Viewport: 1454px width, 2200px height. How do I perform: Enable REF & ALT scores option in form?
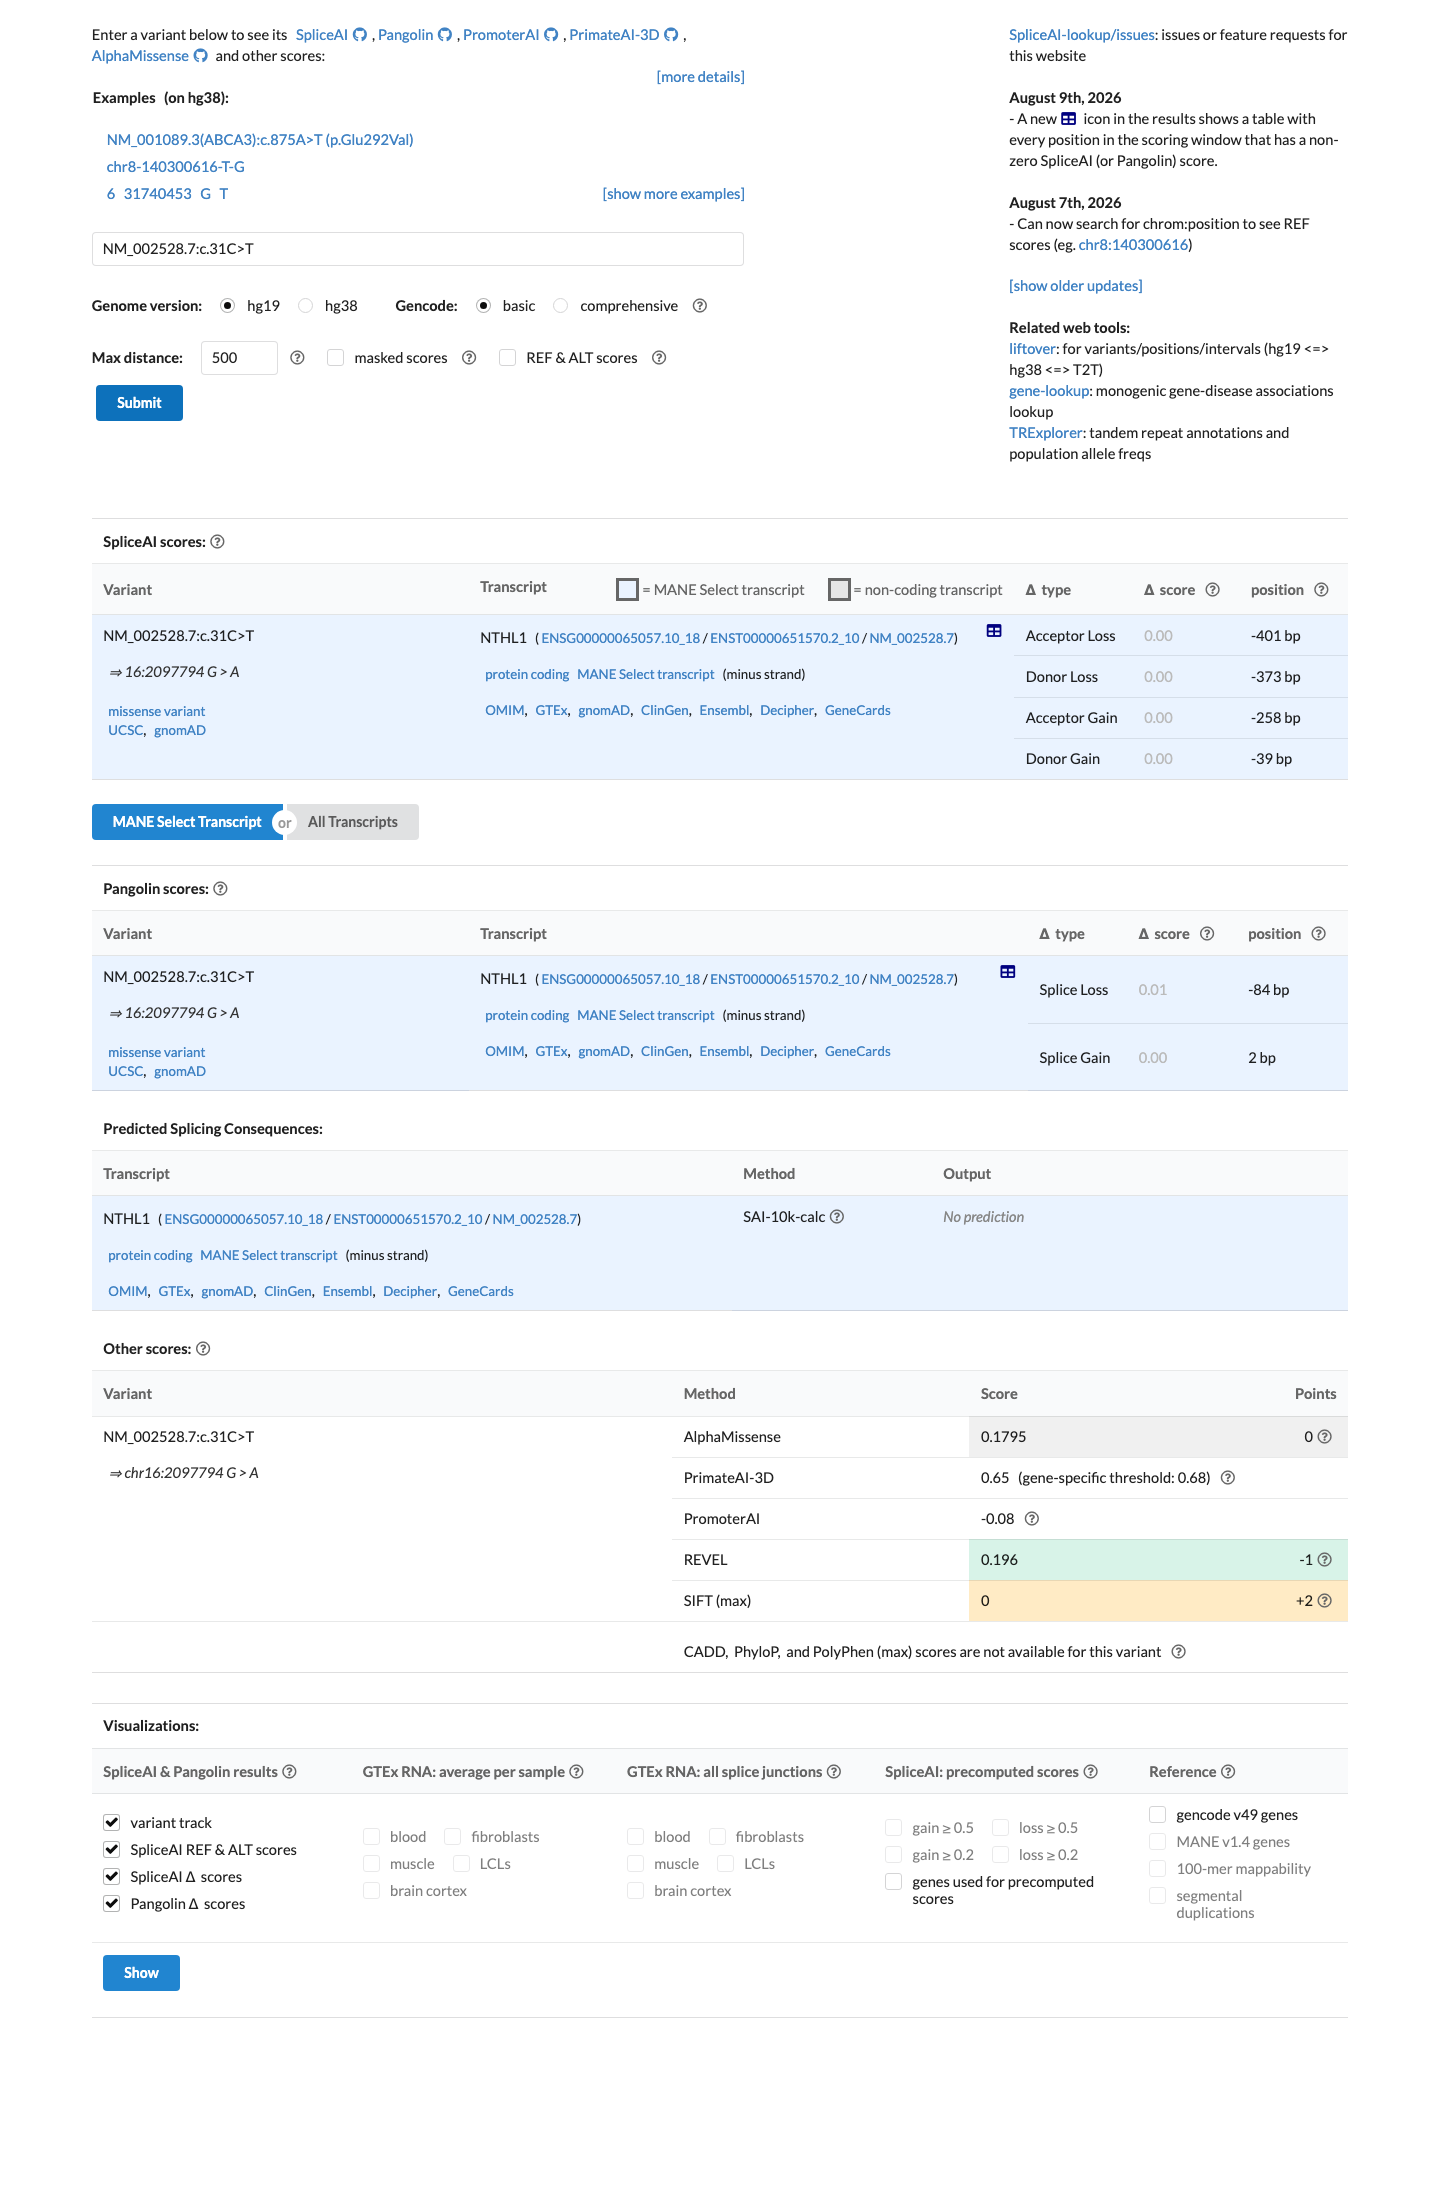click(x=508, y=358)
